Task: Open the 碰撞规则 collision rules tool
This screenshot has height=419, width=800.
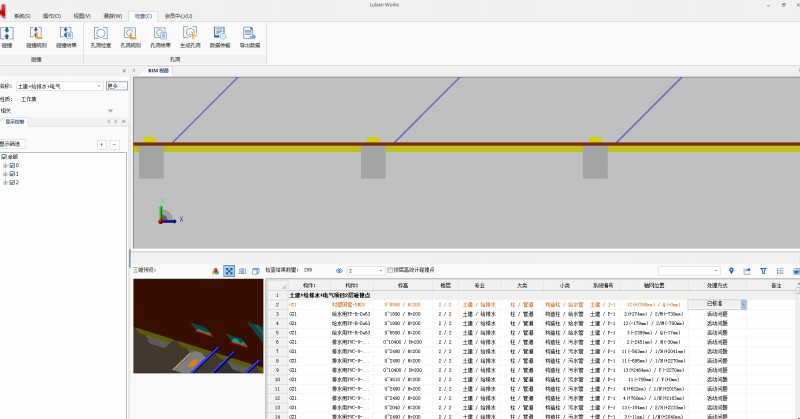Action: pyautogui.click(x=36, y=37)
